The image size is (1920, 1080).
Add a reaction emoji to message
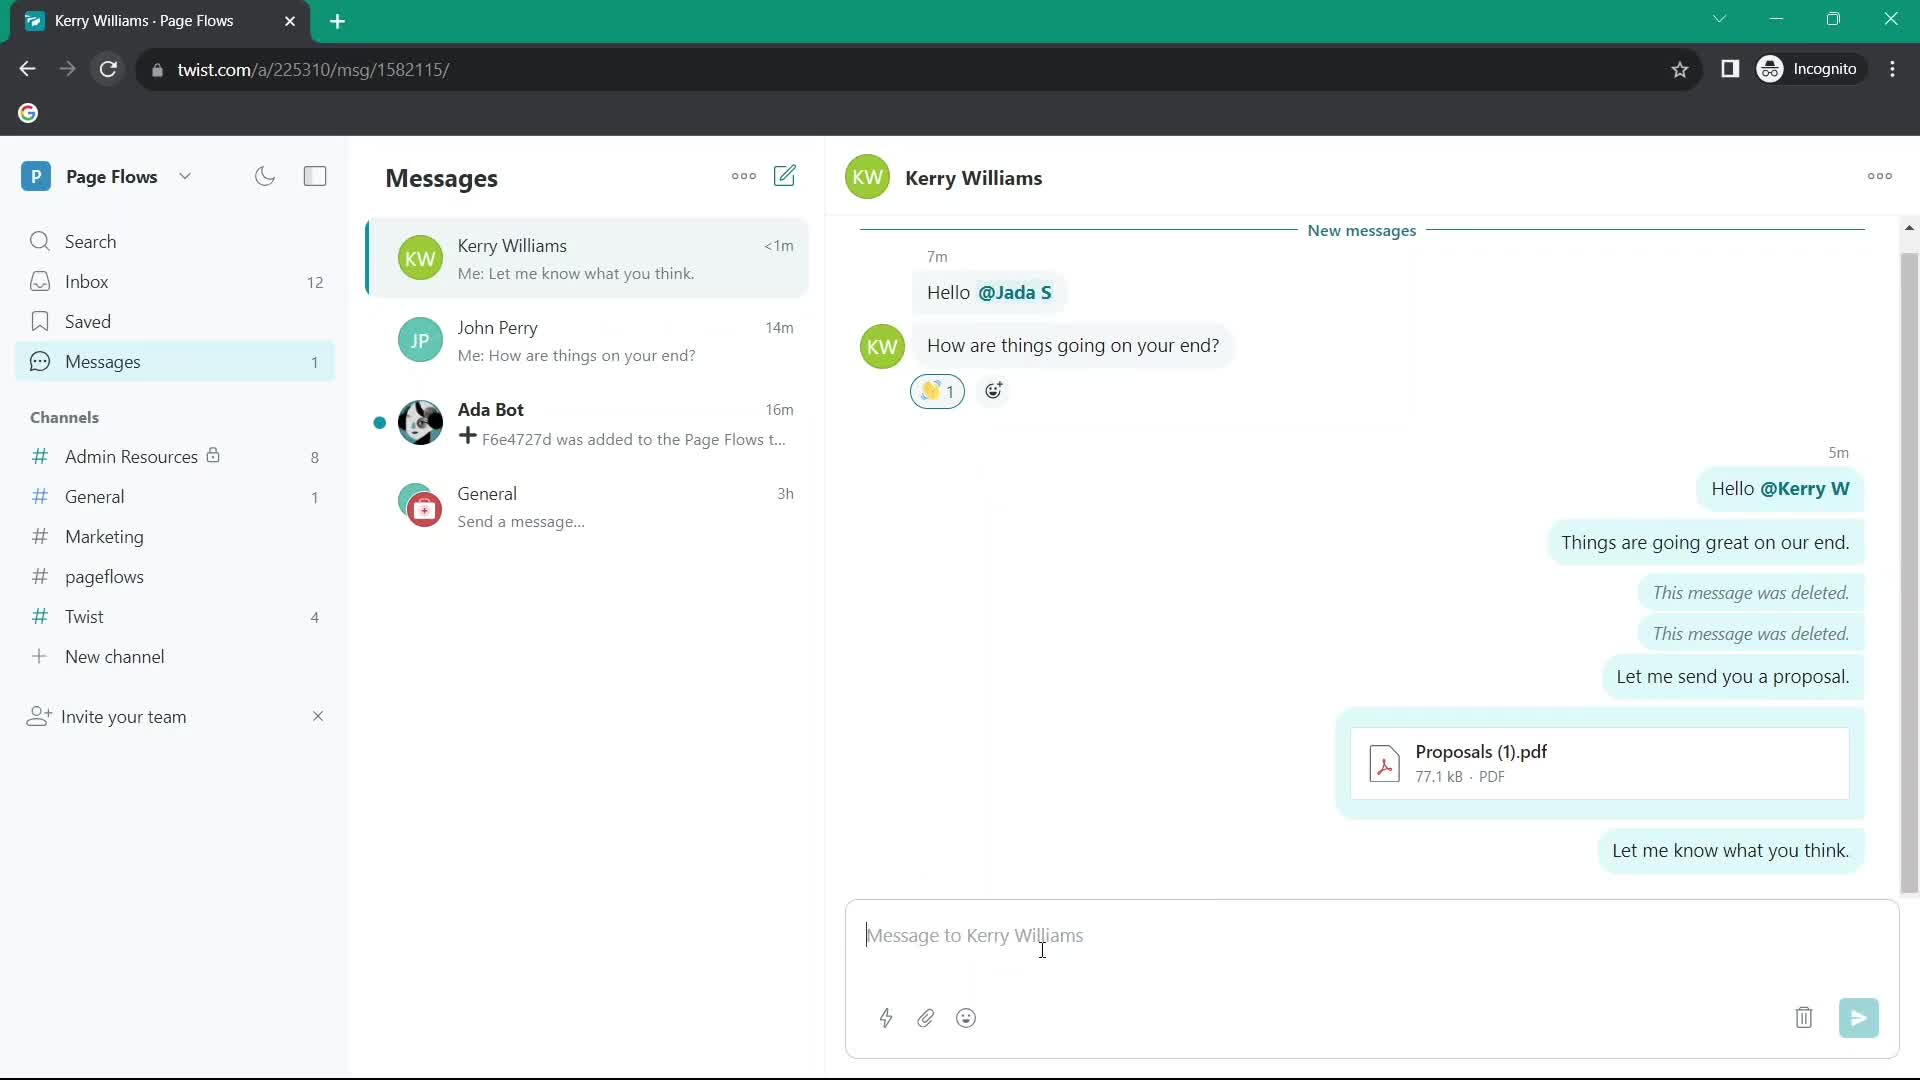pyautogui.click(x=993, y=391)
